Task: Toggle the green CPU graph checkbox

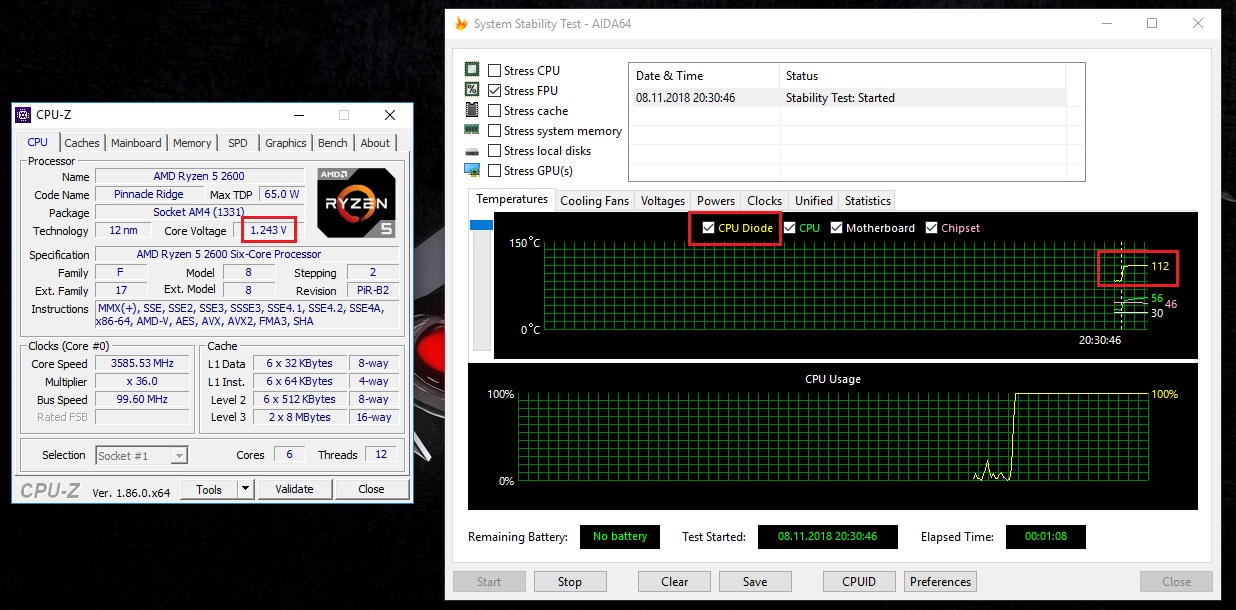Action: pyautogui.click(x=789, y=228)
